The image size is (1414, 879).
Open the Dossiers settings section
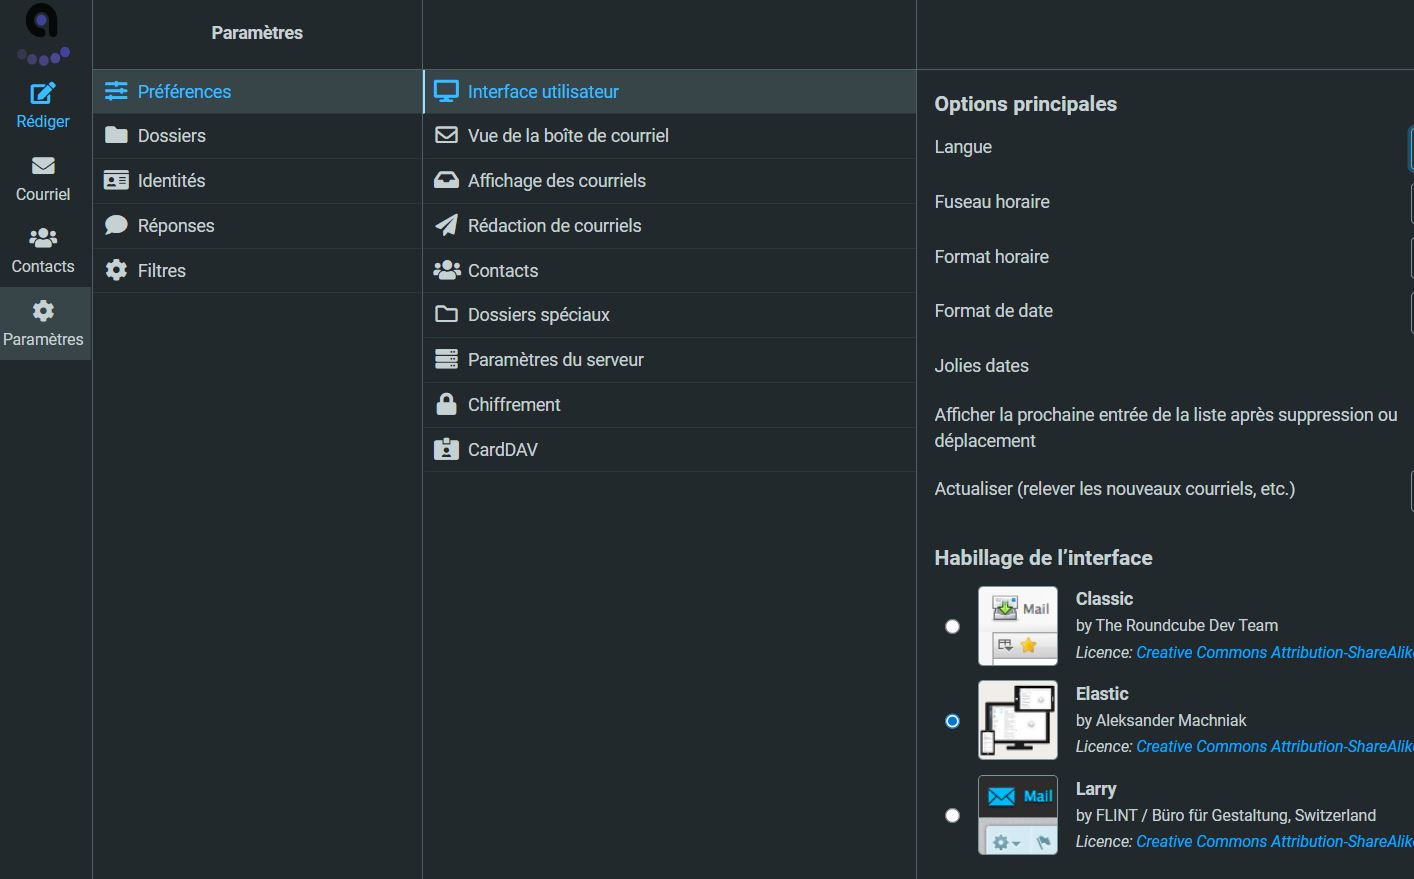pos(171,136)
